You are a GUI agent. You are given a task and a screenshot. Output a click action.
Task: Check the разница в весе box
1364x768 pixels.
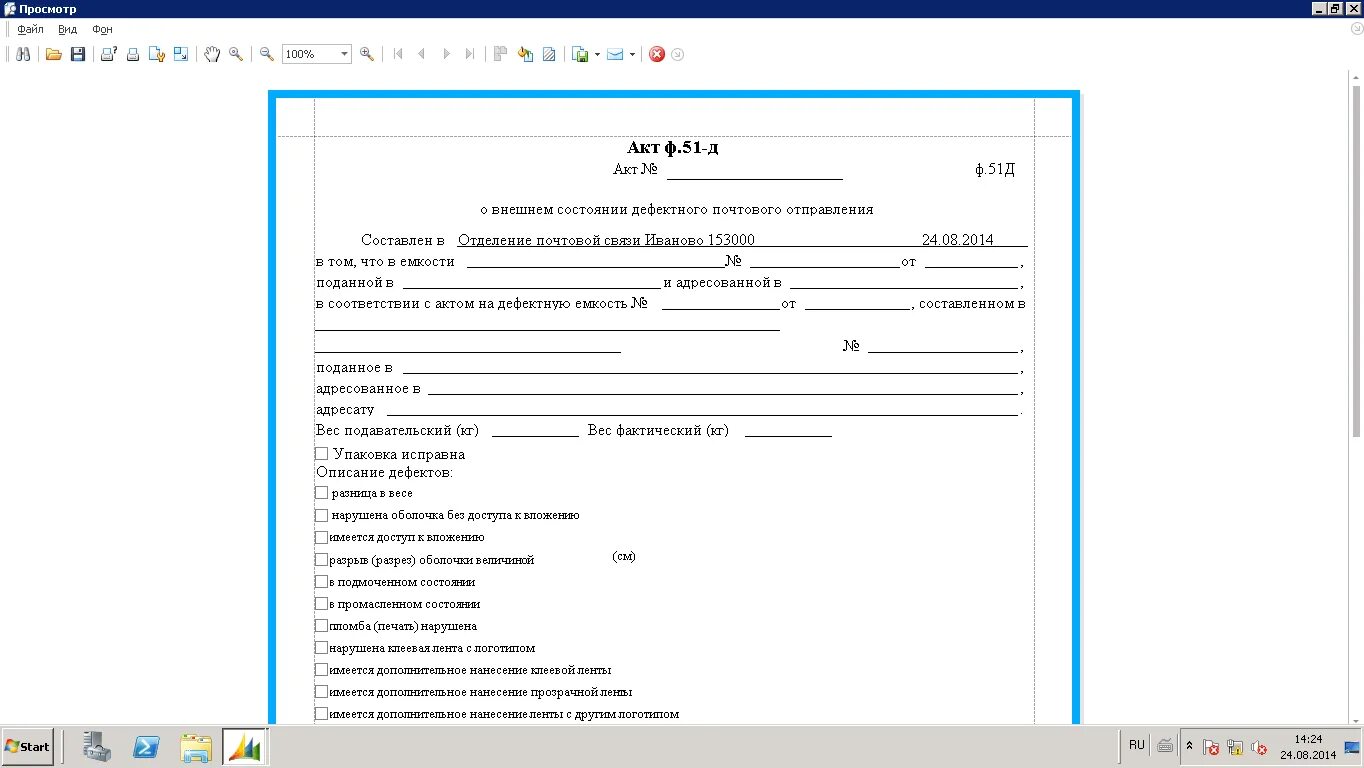[x=321, y=493]
